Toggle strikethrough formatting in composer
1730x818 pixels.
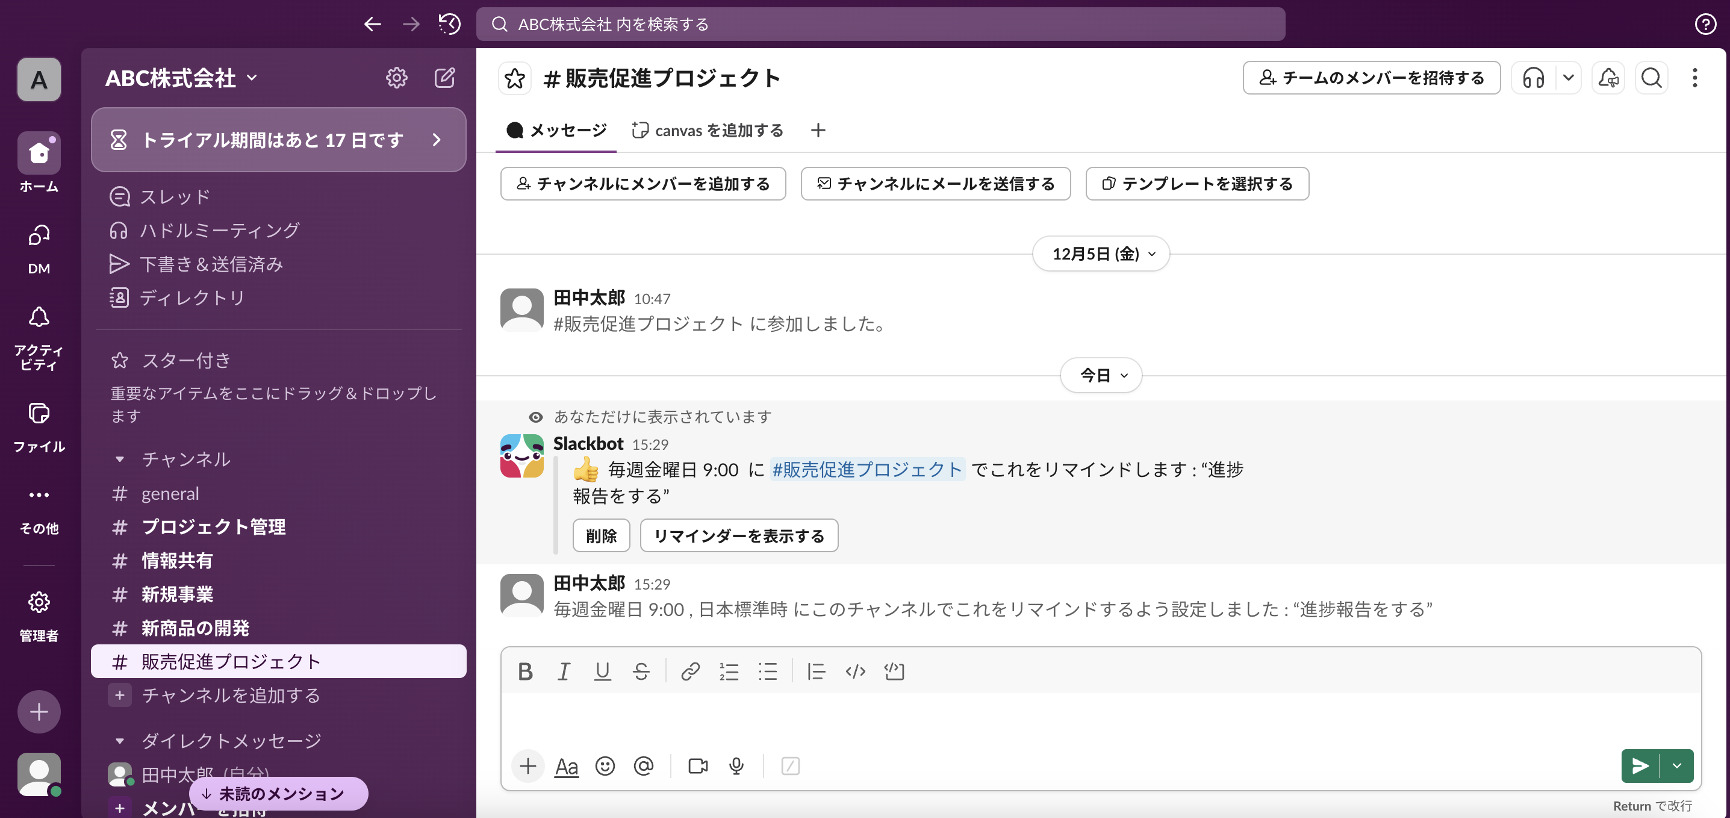[x=641, y=672]
